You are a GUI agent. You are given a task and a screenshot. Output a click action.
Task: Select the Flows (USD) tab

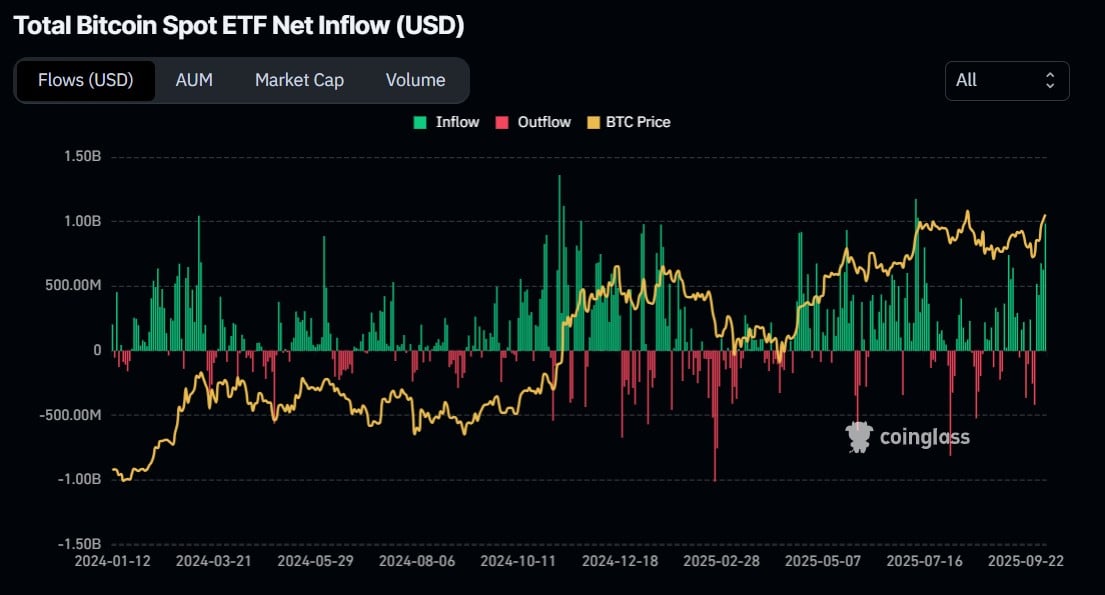point(86,80)
